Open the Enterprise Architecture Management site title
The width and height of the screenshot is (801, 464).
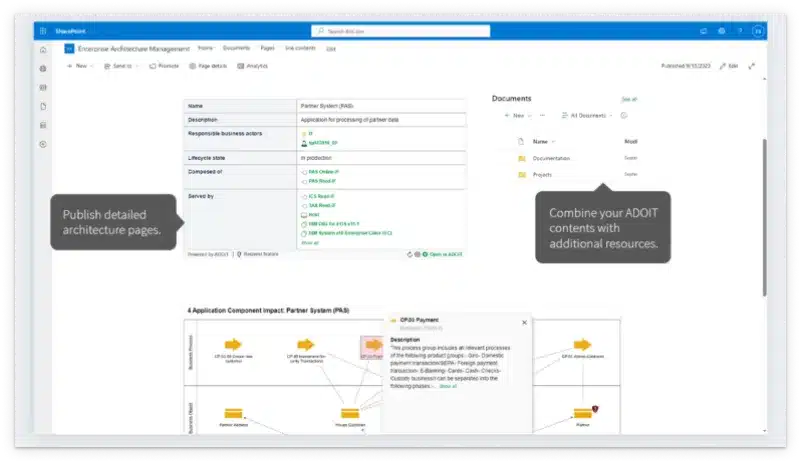(133, 49)
